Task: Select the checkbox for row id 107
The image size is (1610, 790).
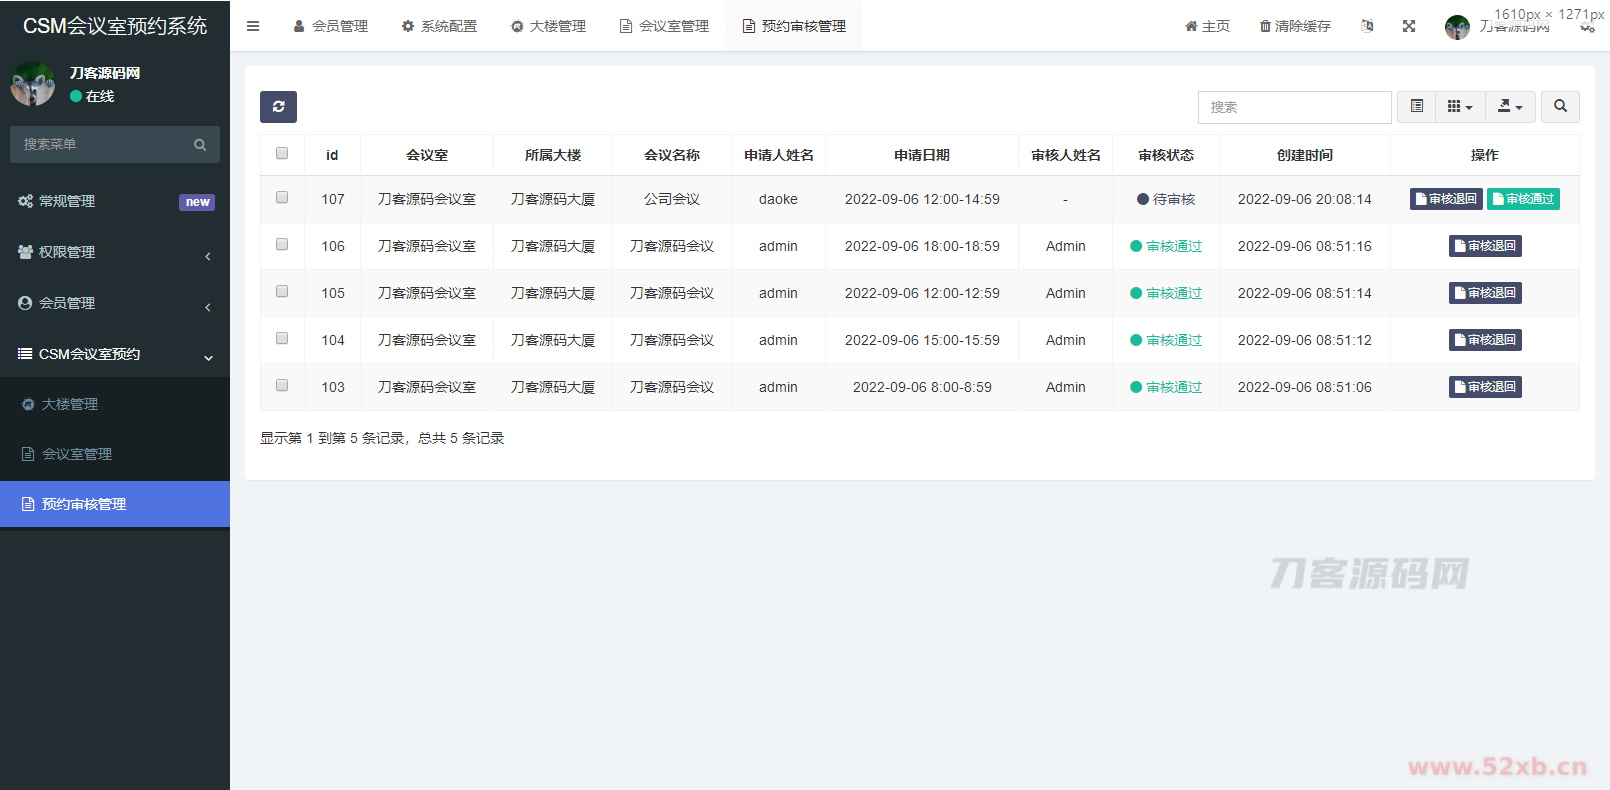Action: [x=282, y=198]
